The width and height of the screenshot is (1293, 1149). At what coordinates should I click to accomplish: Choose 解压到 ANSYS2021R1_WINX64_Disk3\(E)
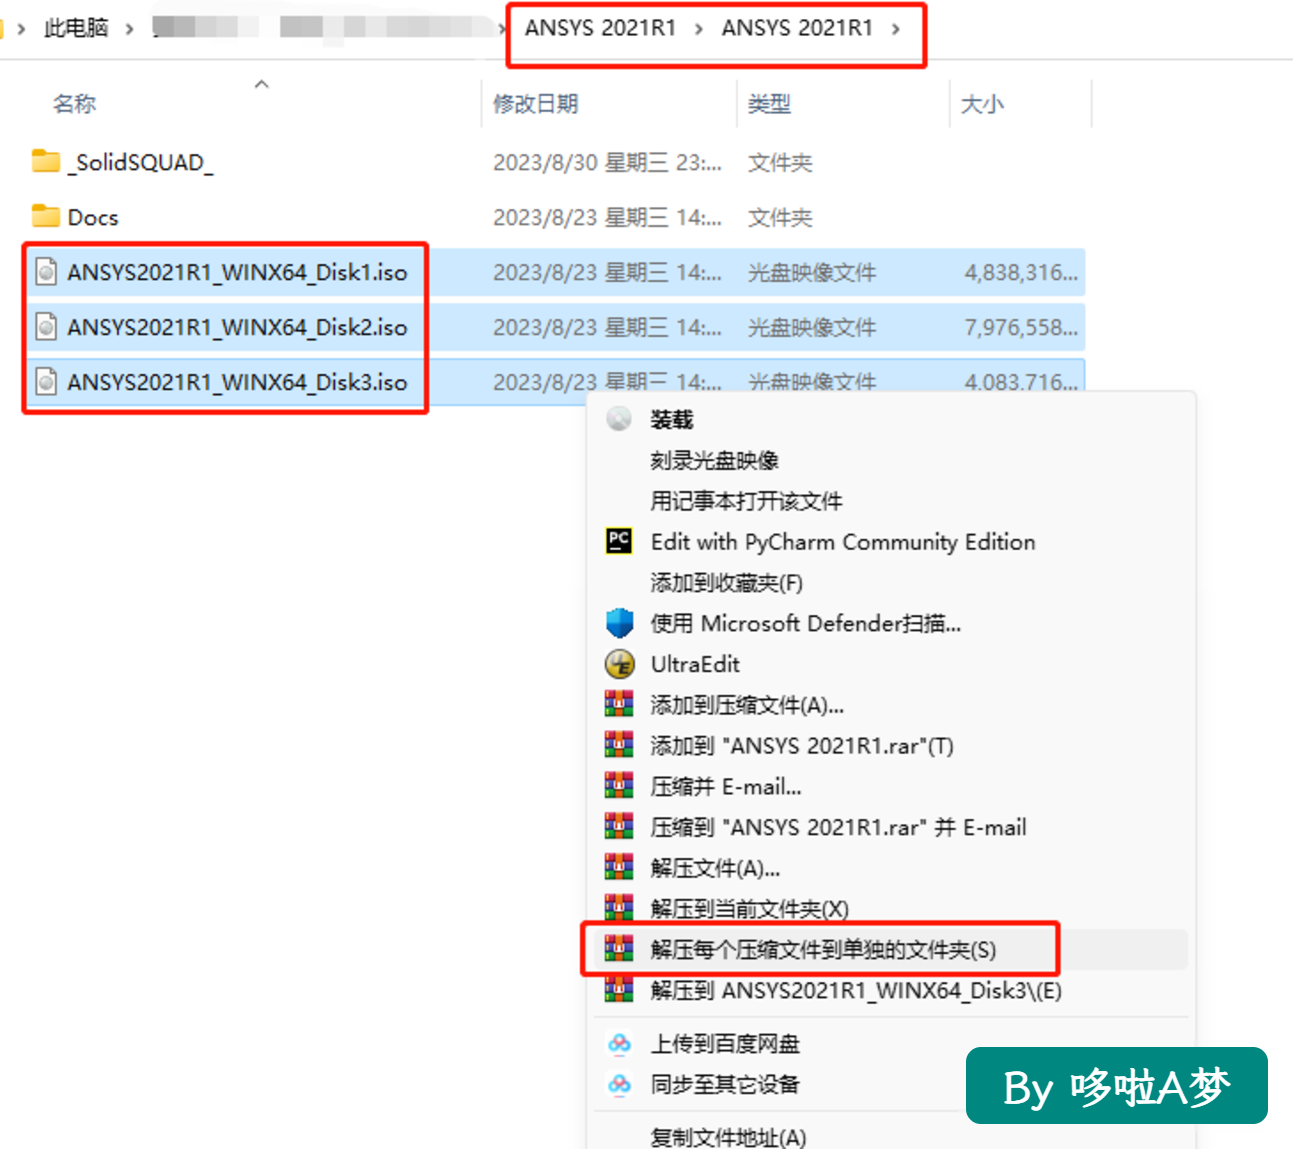856,990
